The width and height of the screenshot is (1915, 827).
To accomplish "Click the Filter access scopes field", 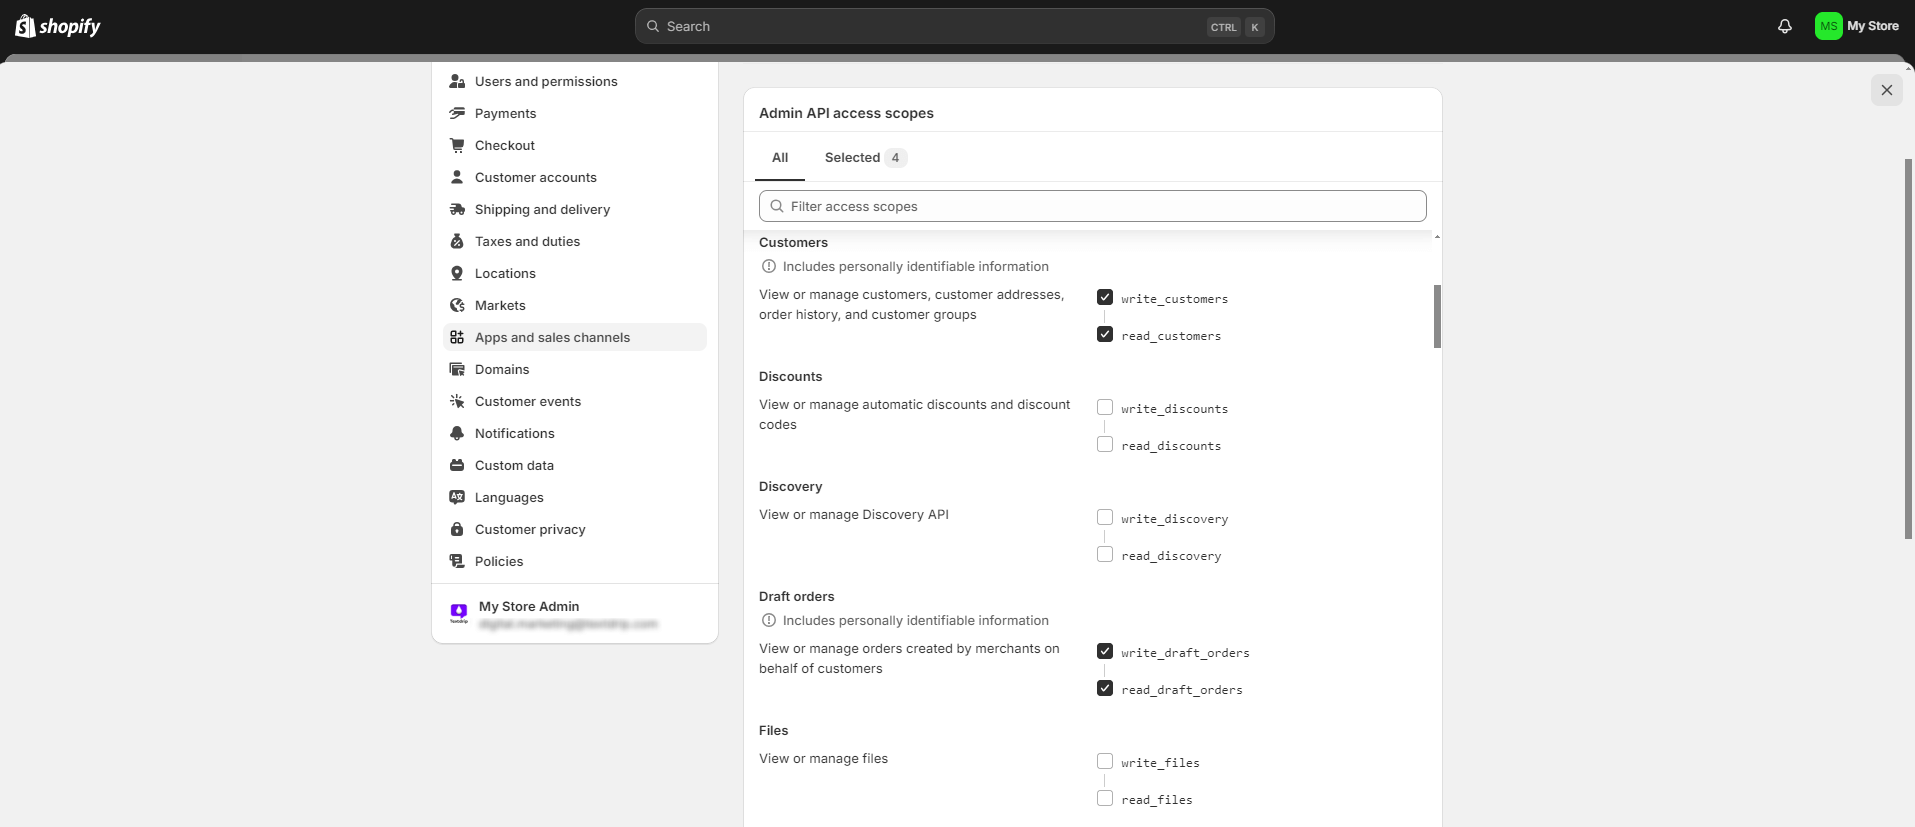I will (1093, 206).
